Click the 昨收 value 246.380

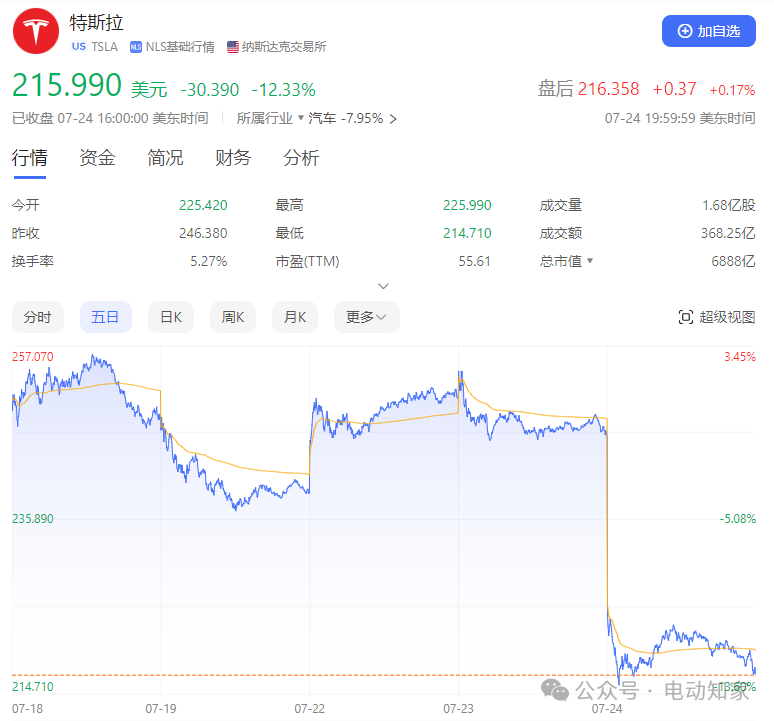point(203,233)
